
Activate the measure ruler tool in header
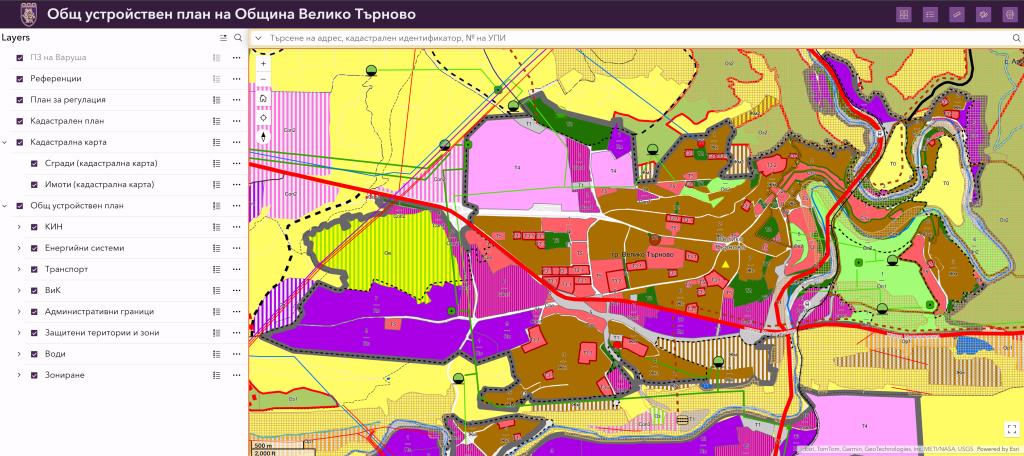957,14
